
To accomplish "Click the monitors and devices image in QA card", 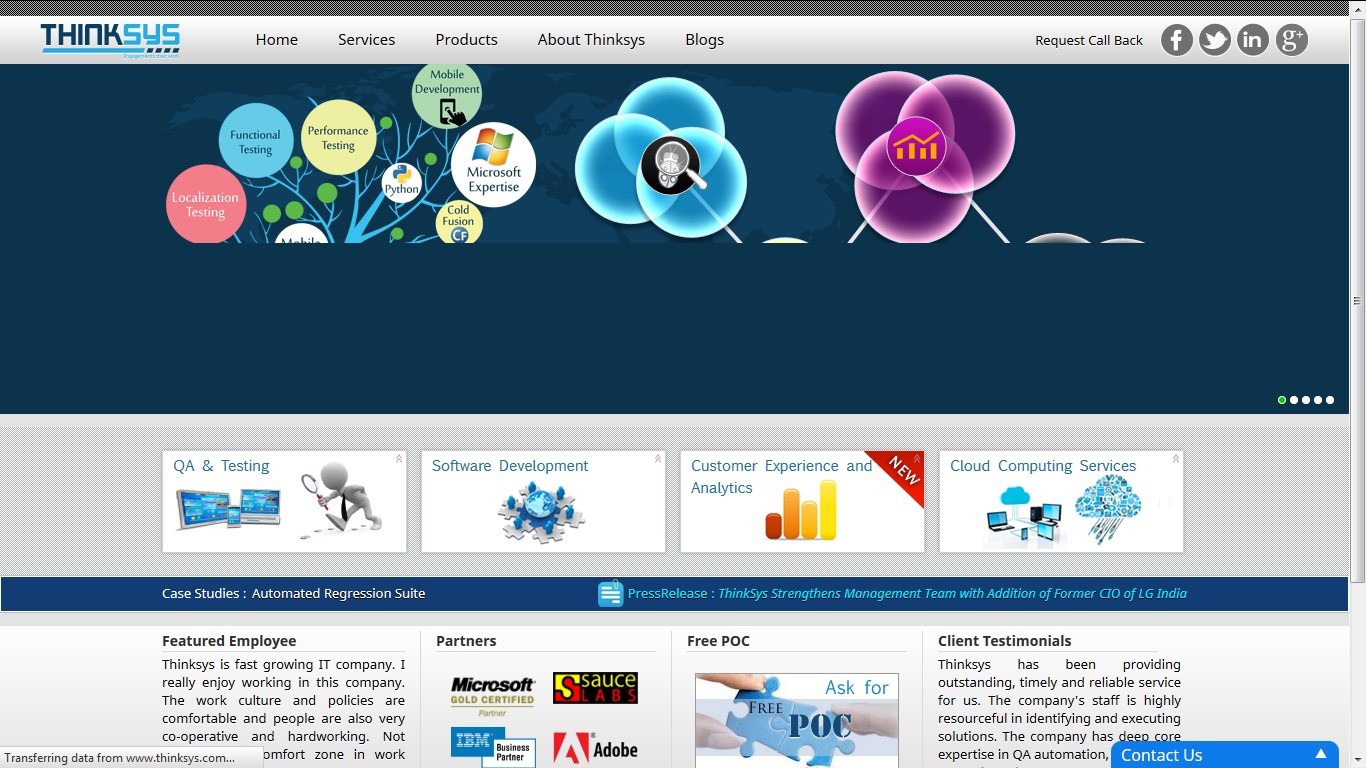I will pos(229,508).
